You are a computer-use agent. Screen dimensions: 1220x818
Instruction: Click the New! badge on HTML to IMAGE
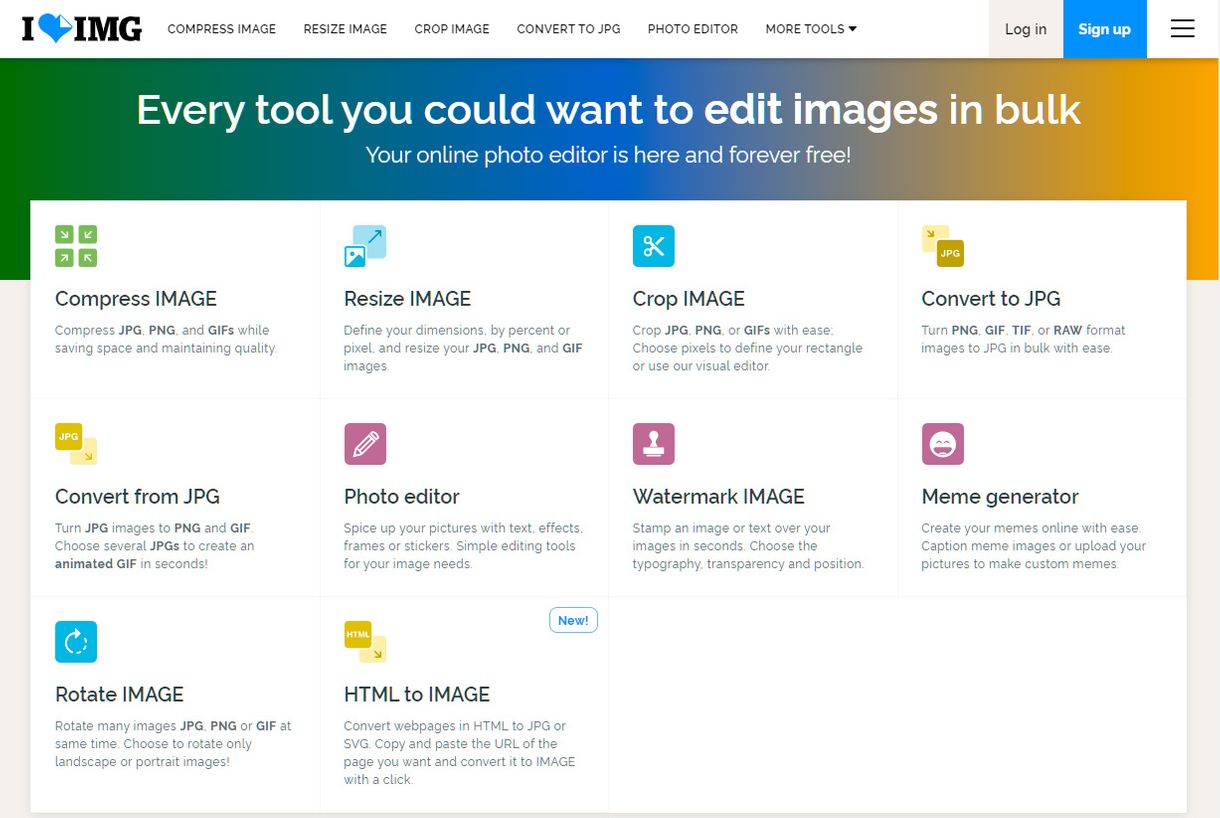pyautogui.click(x=572, y=620)
